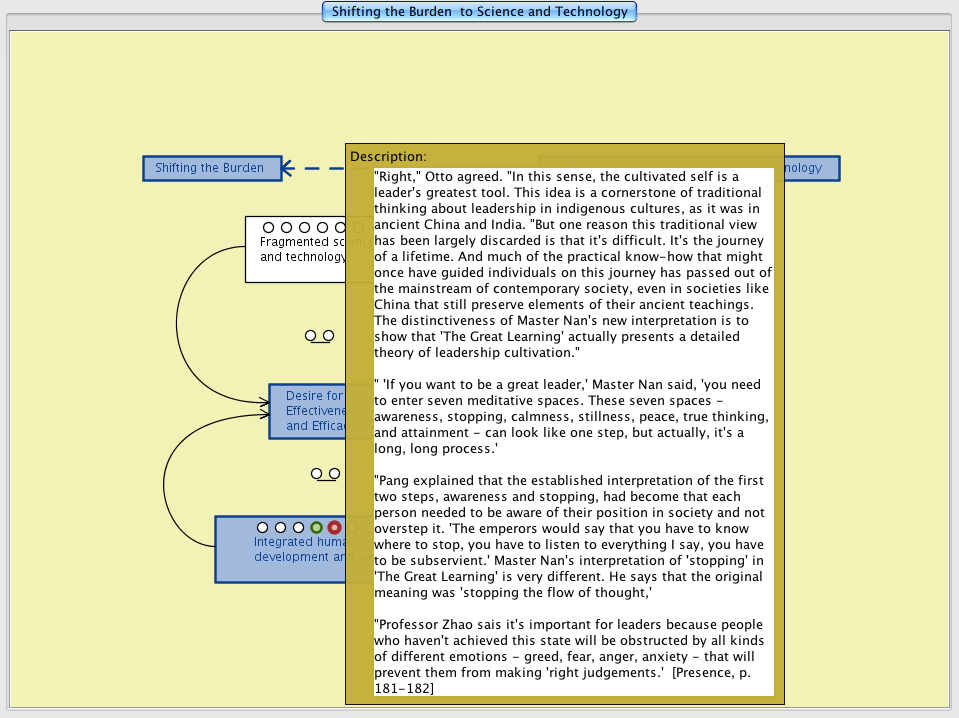The height and width of the screenshot is (718, 959).
Task: Select leftmost white circle in Integrated node
Action: click(262, 527)
